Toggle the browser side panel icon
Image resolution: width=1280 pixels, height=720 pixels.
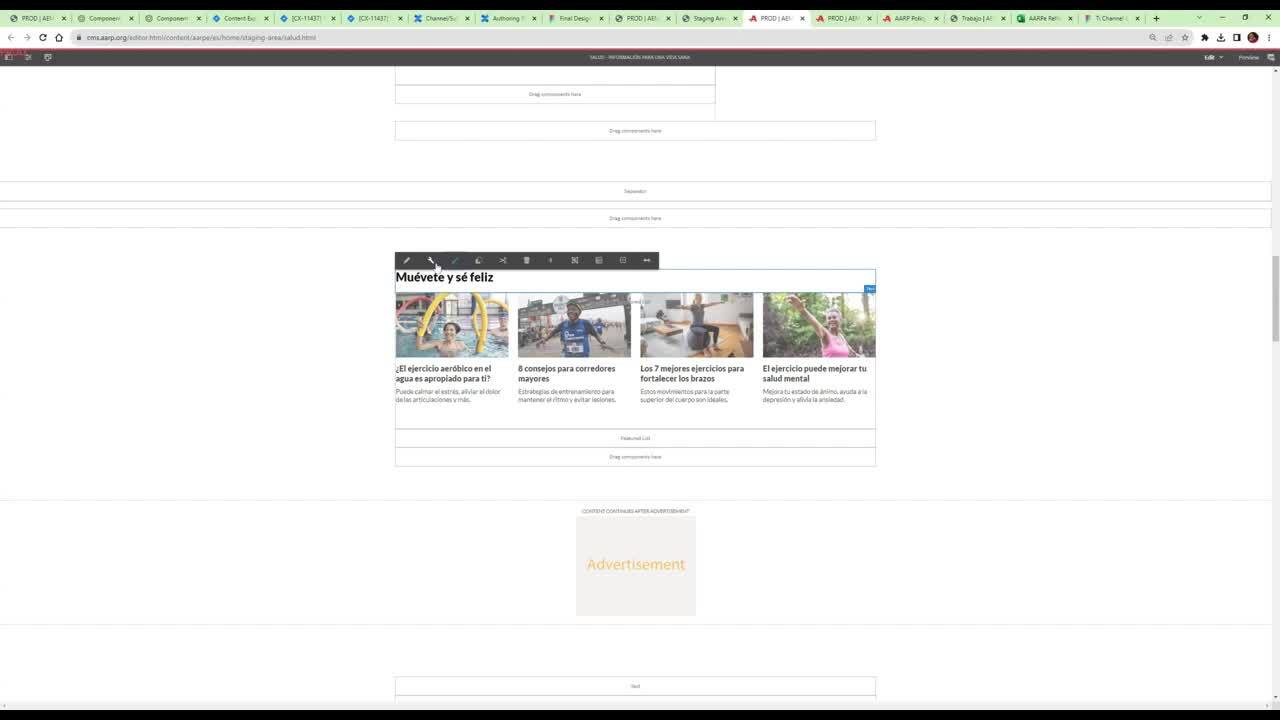click(1237, 37)
